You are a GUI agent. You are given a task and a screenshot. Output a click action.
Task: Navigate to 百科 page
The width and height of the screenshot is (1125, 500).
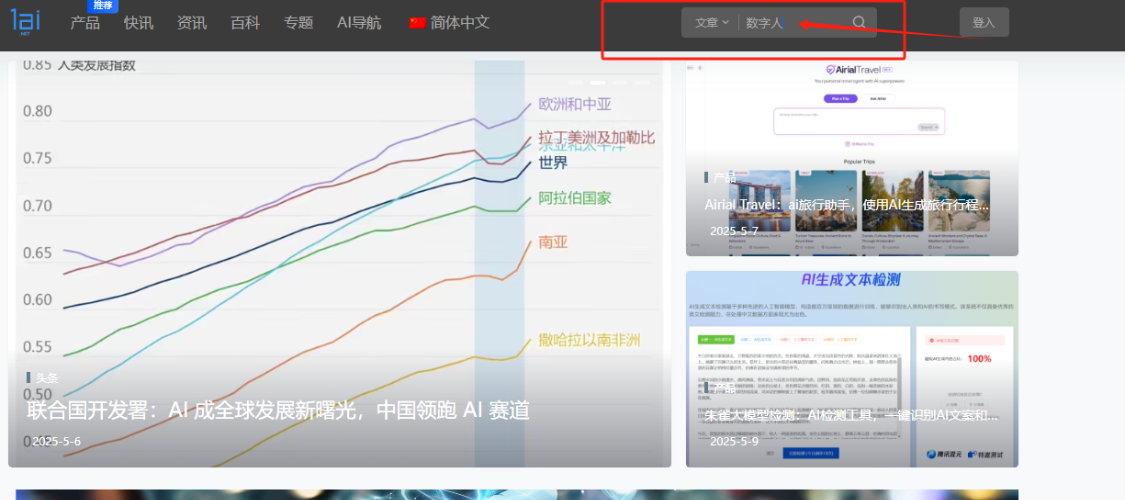click(245, 23)
